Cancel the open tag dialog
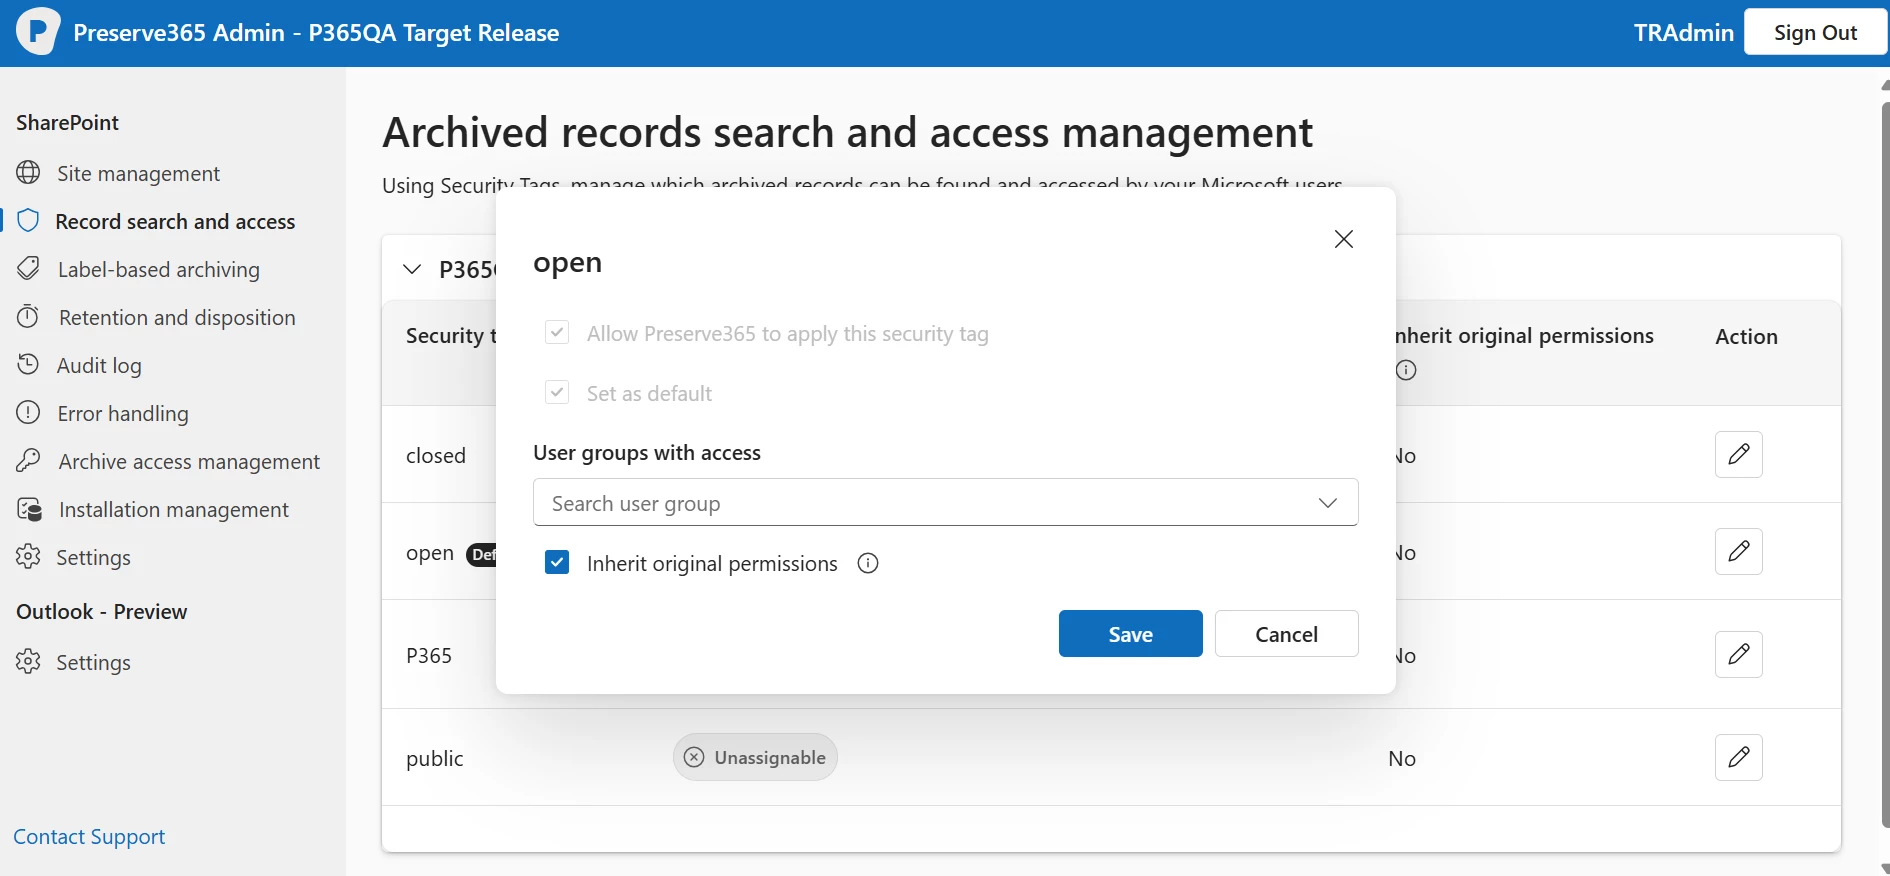1890x876 pixels. coord(1286,633)
